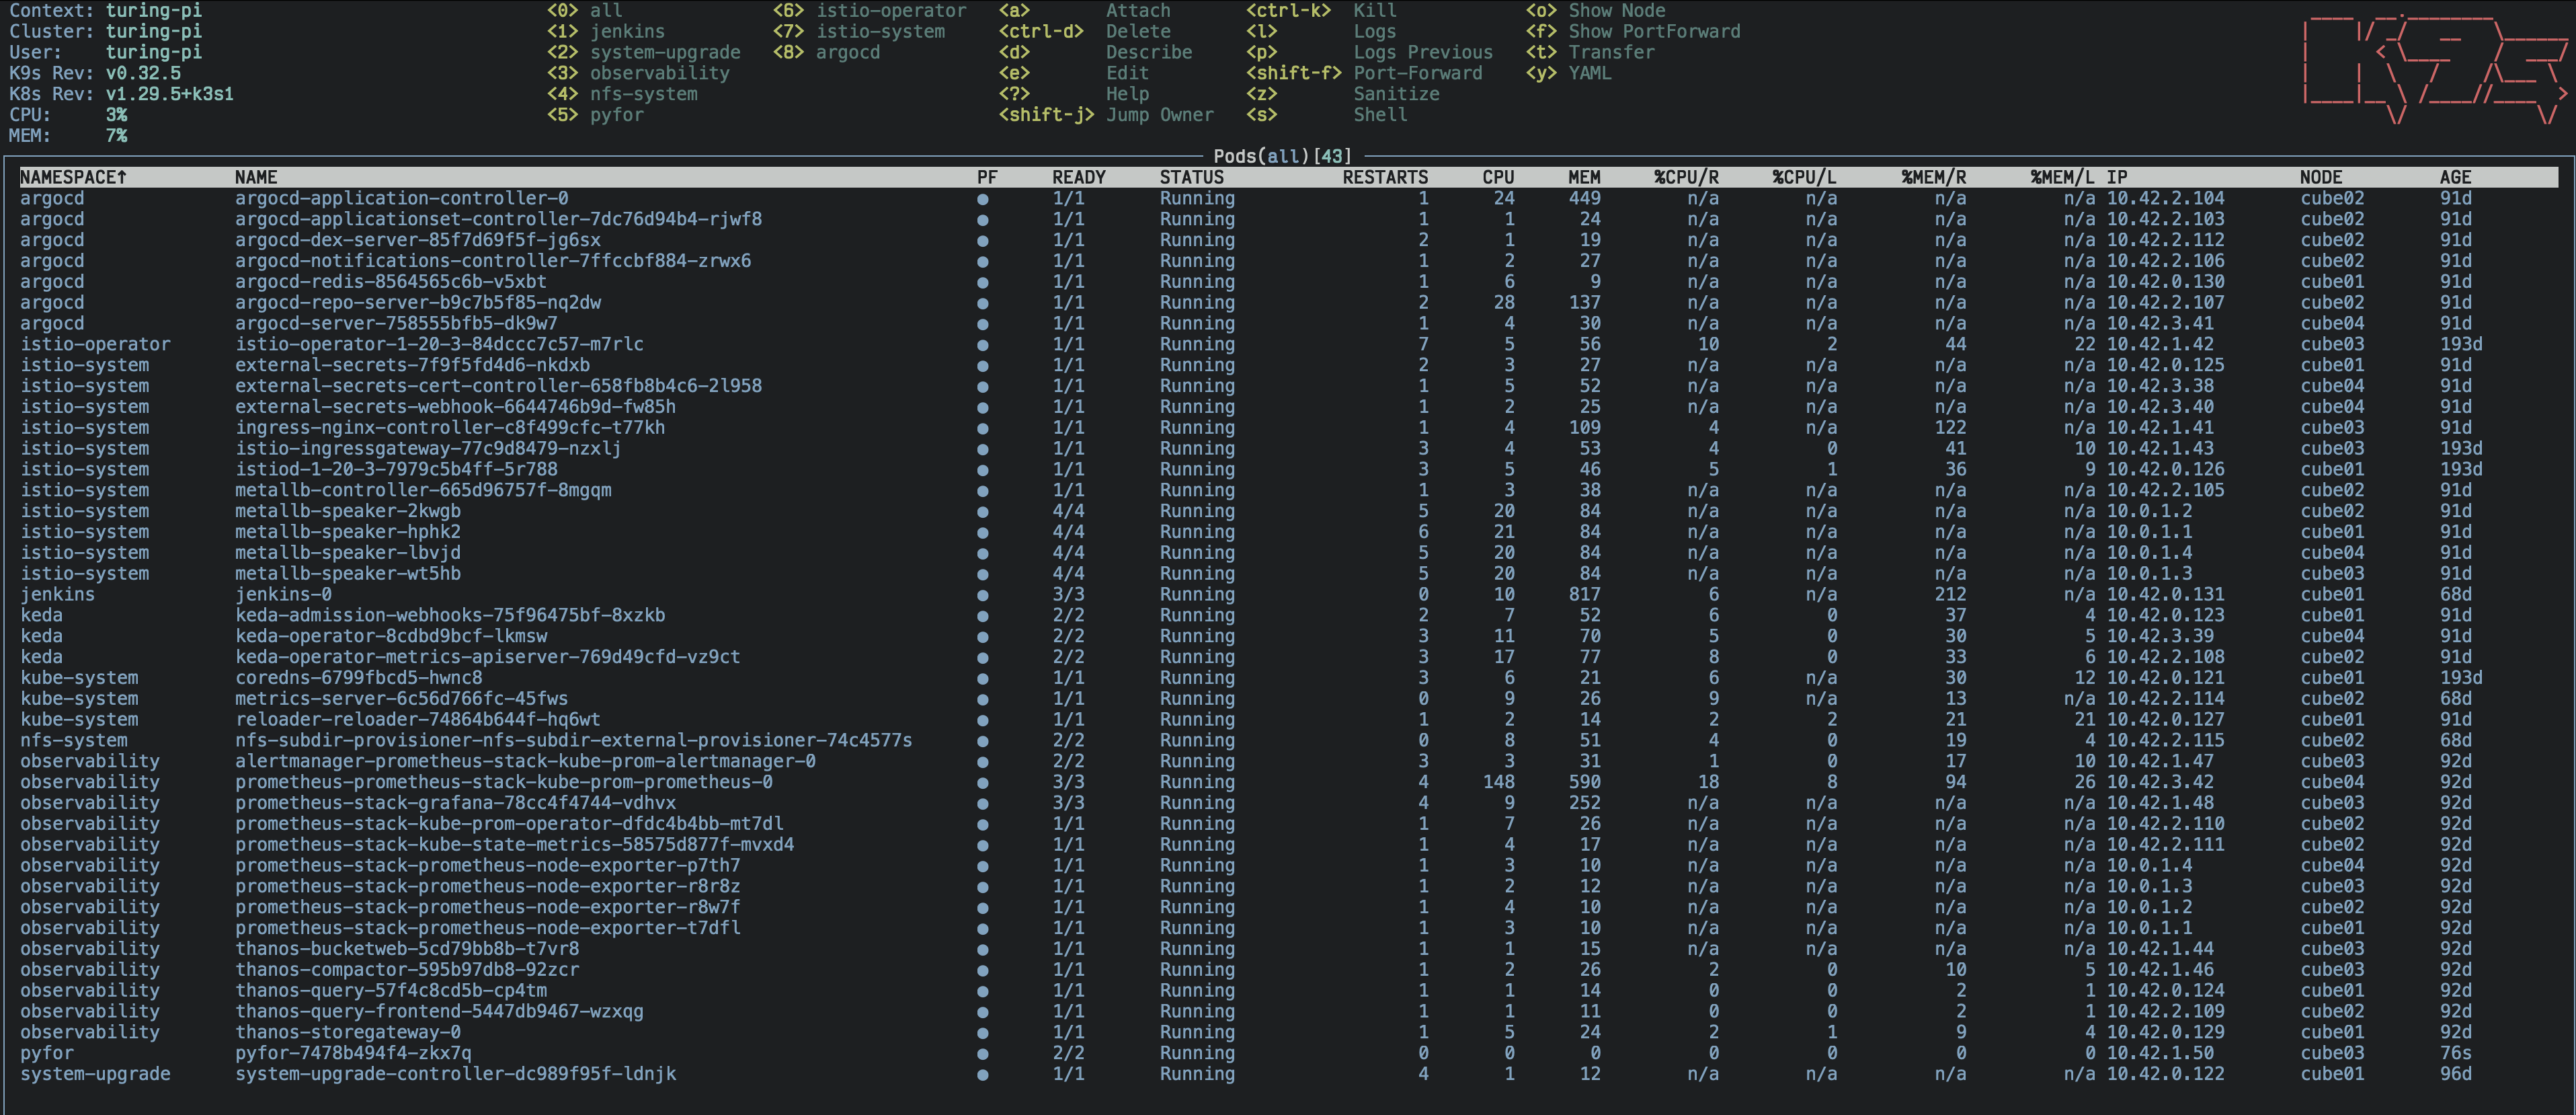Sort by the STATUS column header
The image size is (2576, 1115).
click(x=1192, y=177)
